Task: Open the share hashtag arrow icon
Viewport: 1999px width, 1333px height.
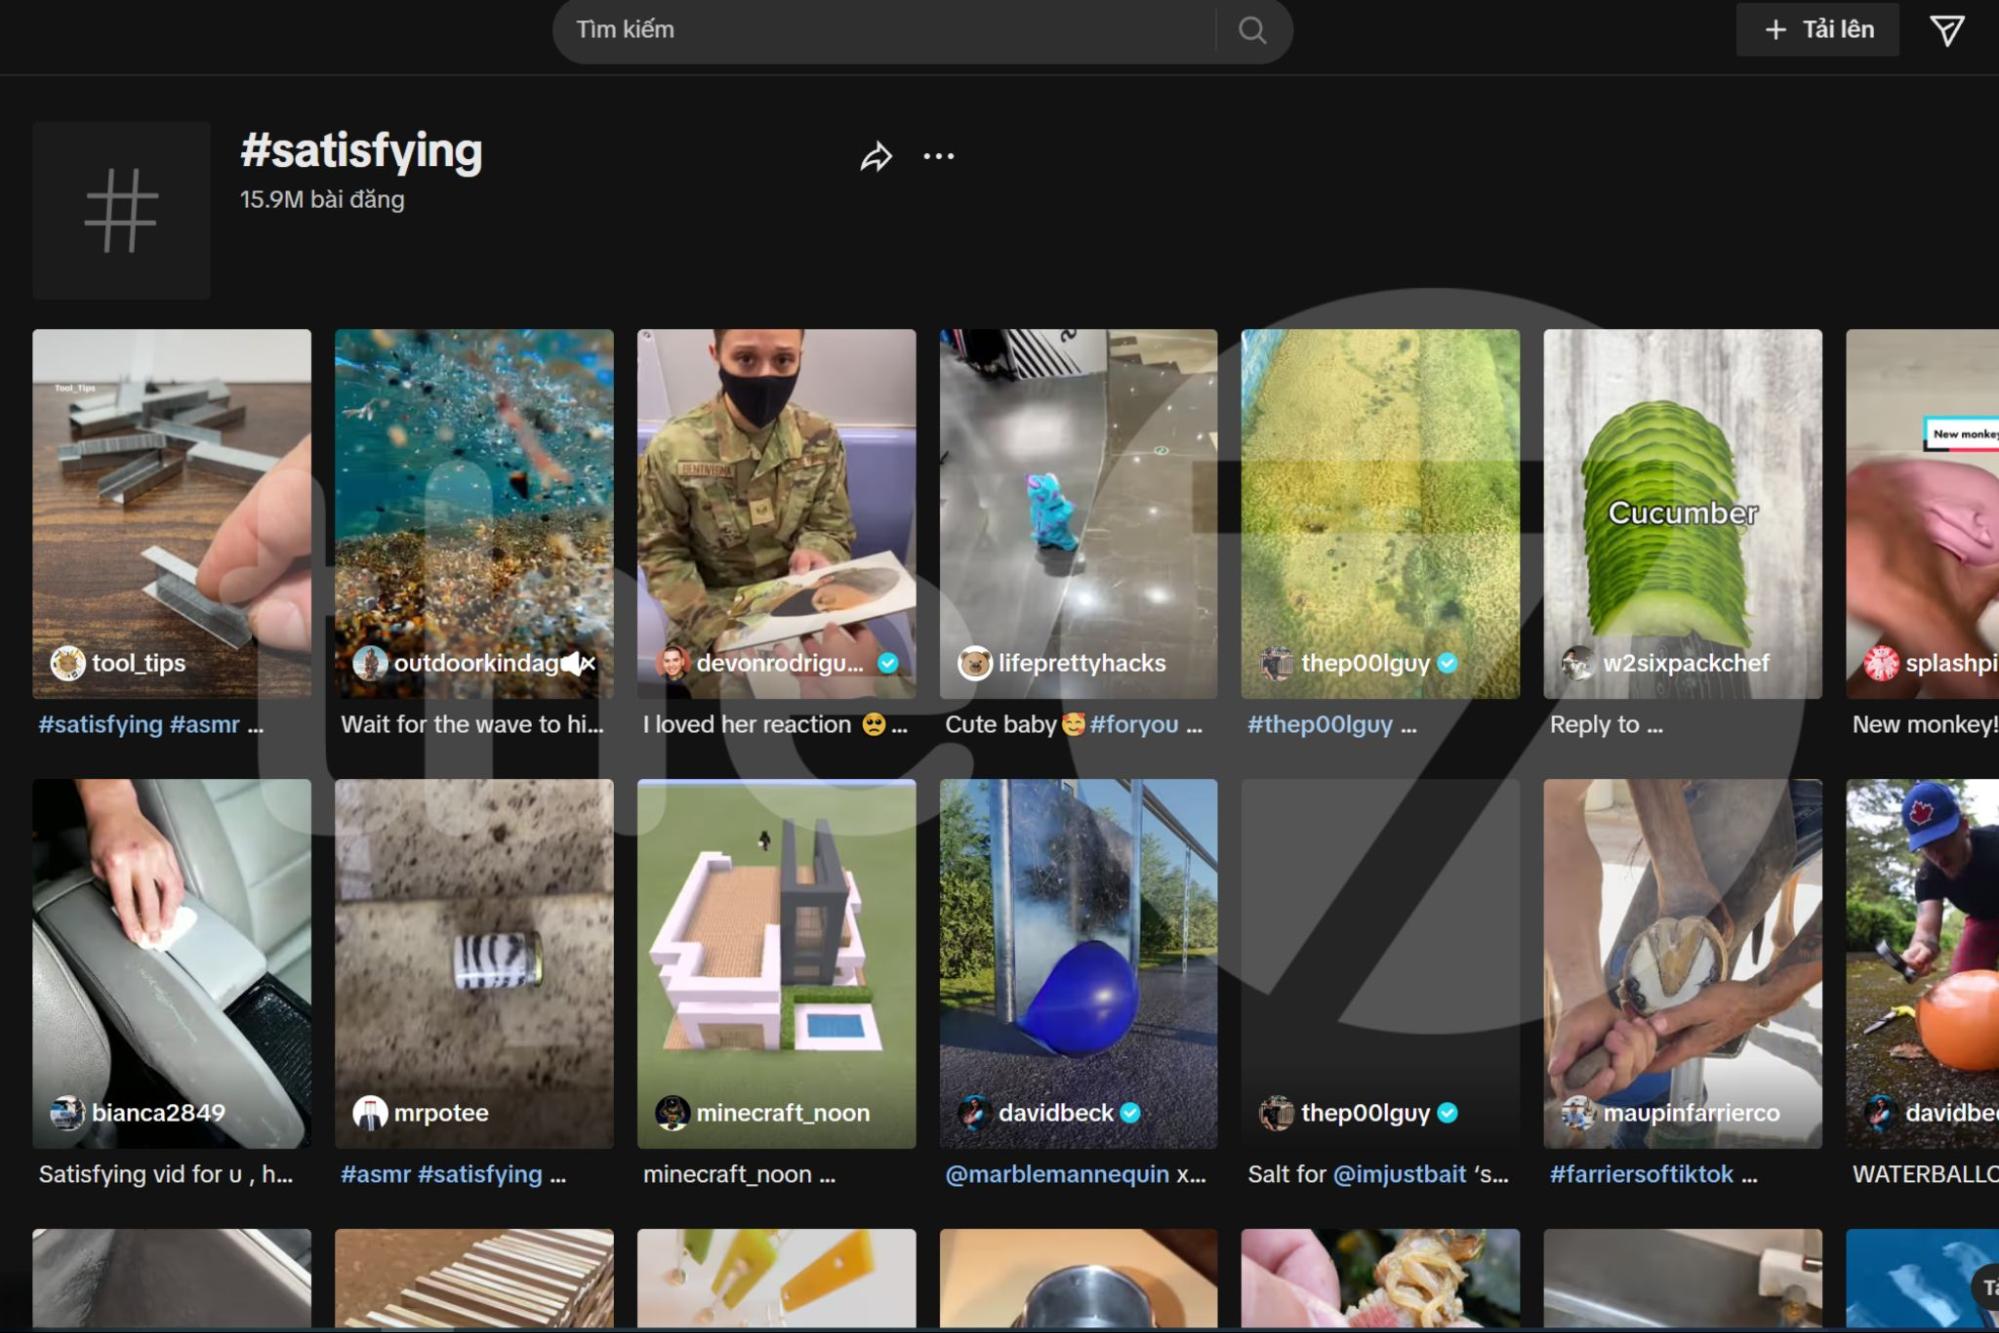Action: [876, 157]
